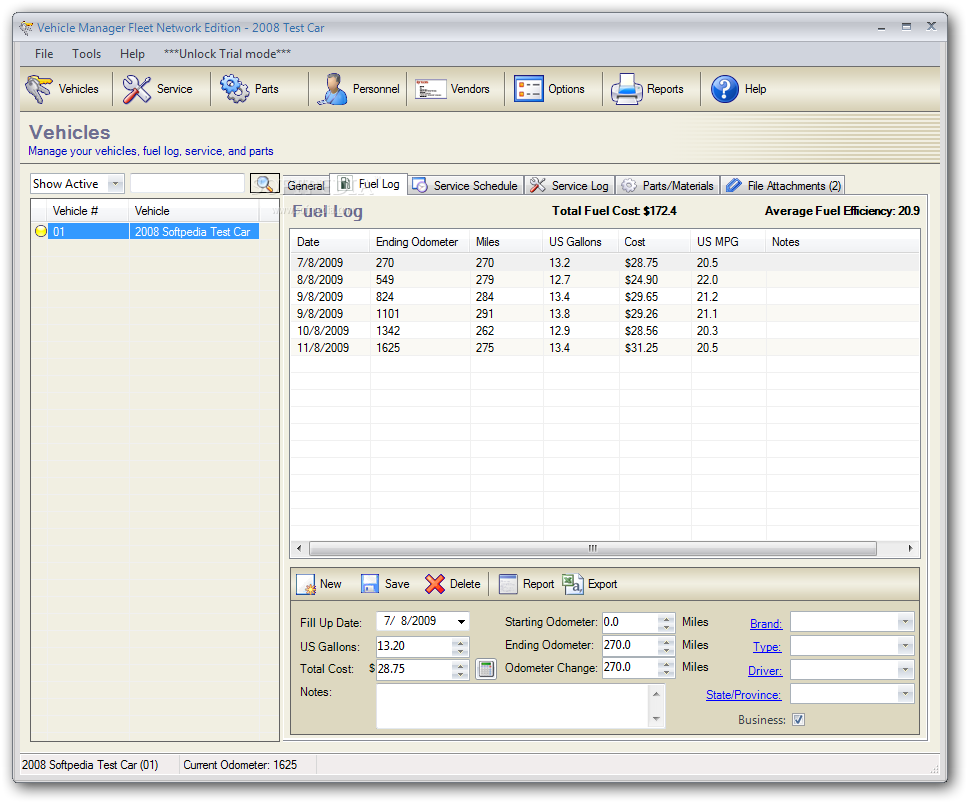Save the current fuel log entry
Screen dimensions: 968x803
385,584
